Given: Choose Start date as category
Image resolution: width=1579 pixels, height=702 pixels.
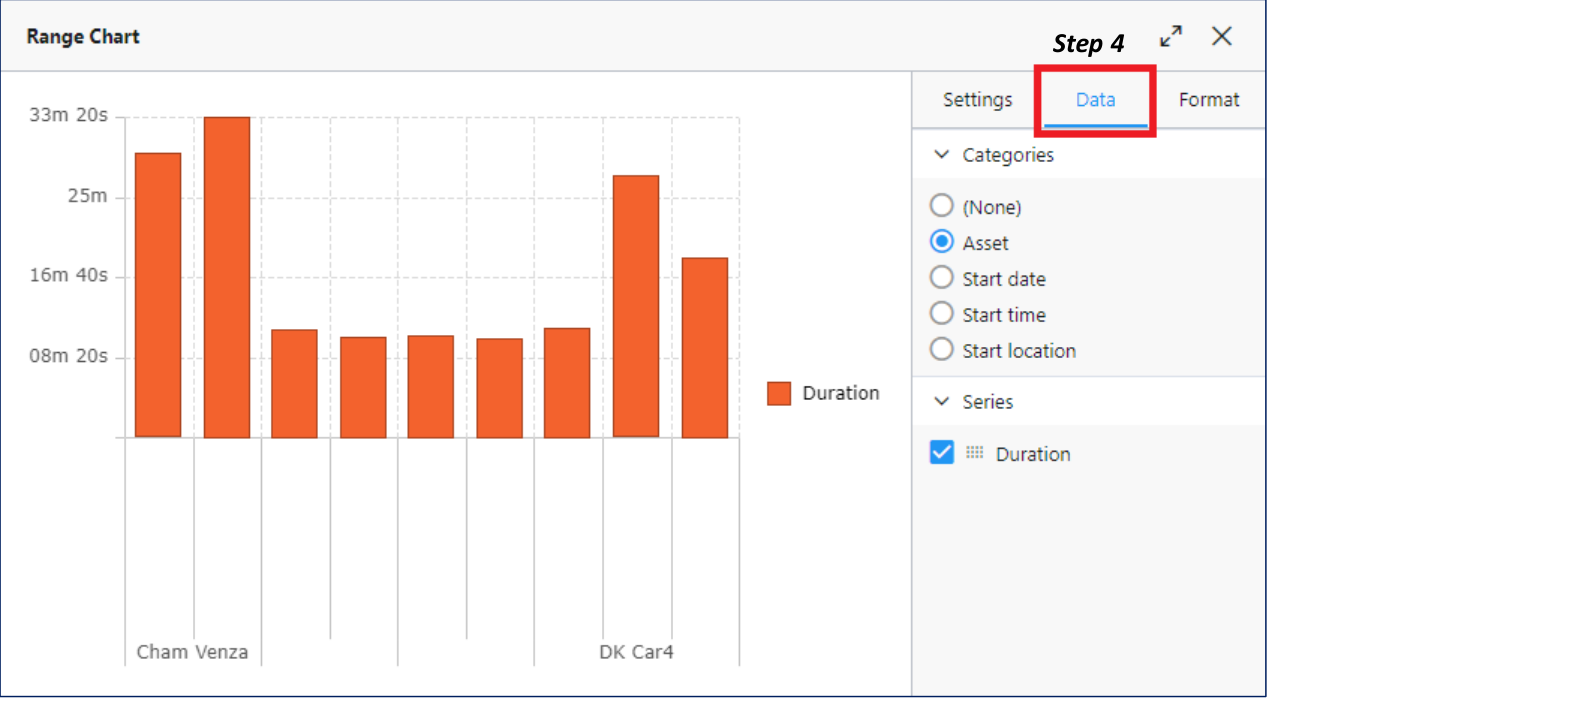Looking at the screenshot, I should [x=941, y=278].
